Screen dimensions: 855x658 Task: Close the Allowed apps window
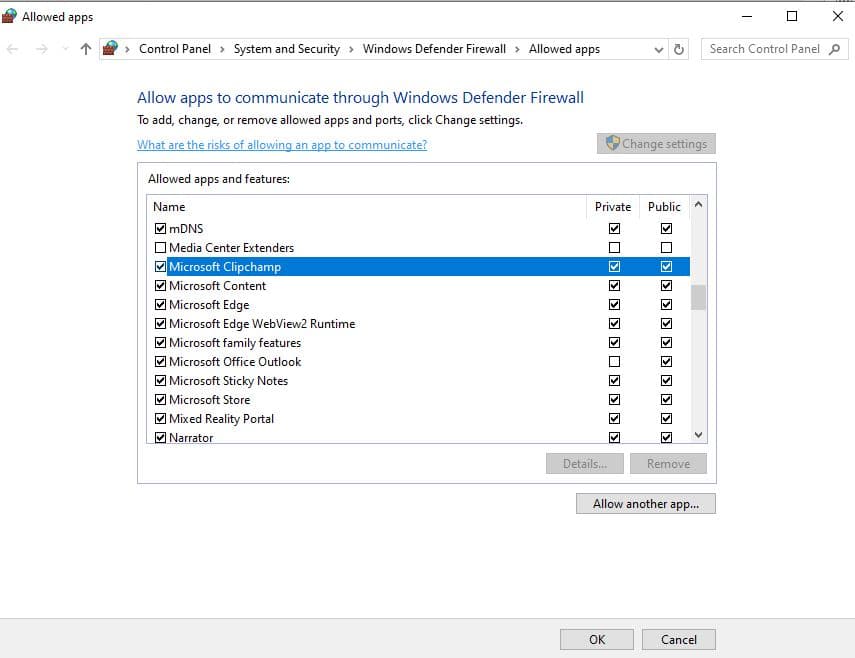click(x=838, y=16)
